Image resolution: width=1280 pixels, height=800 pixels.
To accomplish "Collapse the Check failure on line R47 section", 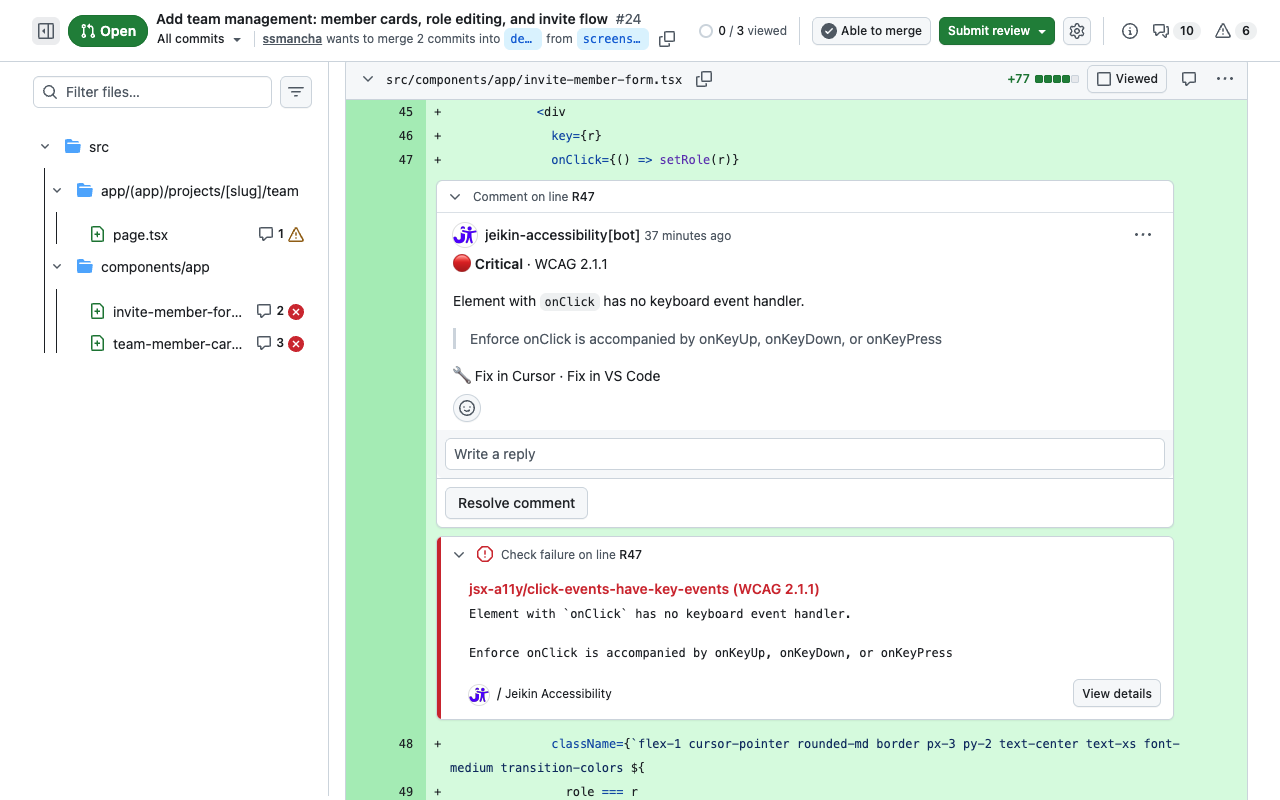I will (x=459, y=554).
